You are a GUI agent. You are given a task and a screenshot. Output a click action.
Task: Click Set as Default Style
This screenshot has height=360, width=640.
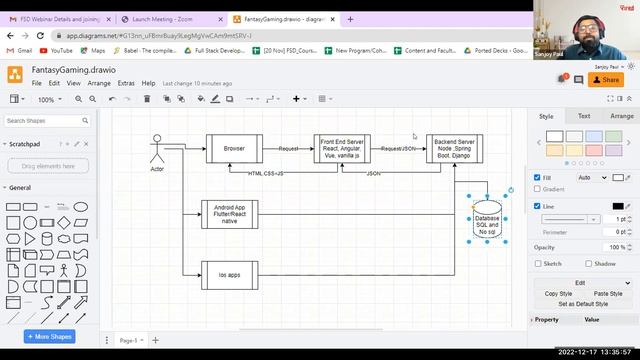583,304
